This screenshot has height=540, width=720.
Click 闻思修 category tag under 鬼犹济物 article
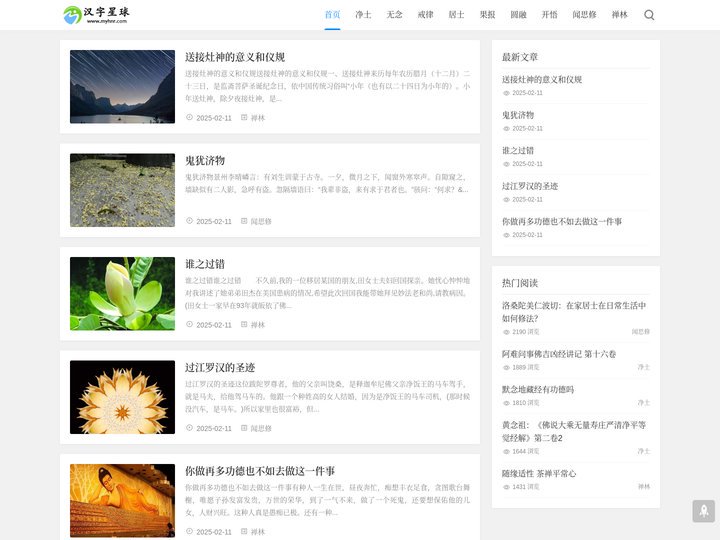261,221
